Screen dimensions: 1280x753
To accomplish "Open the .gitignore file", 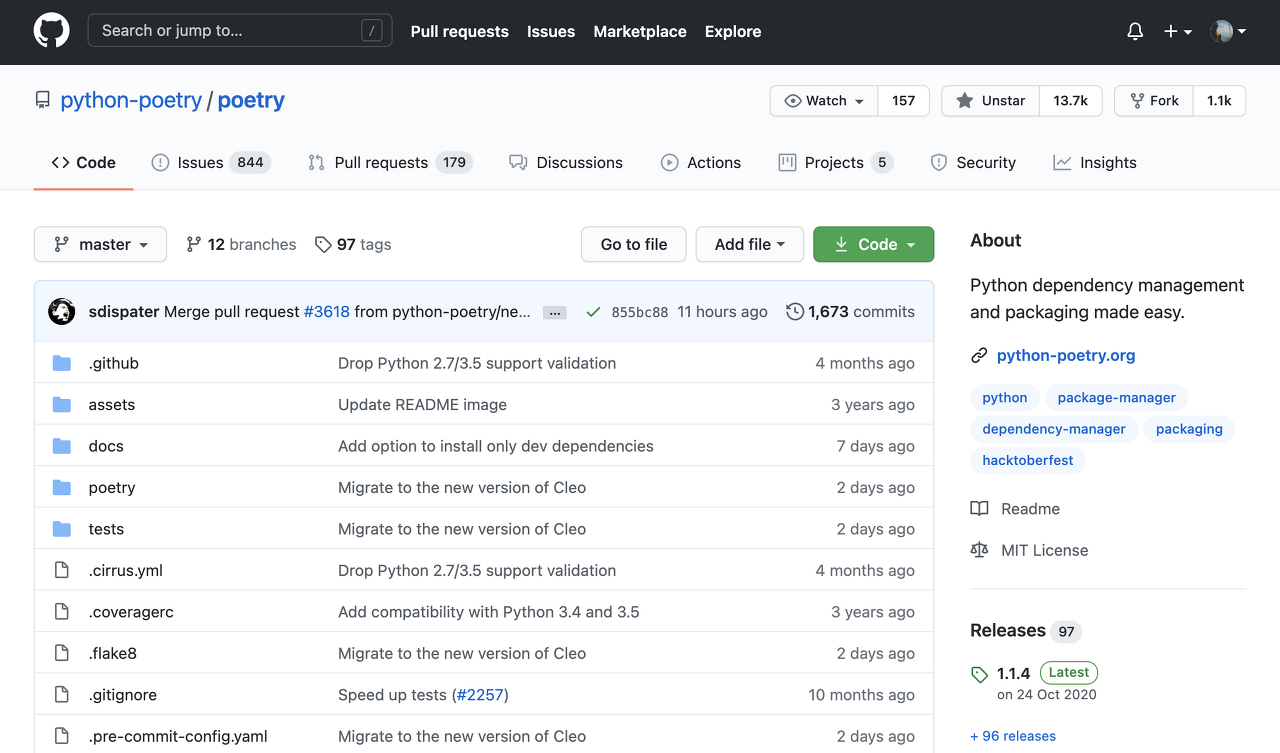I will pyautogui.click(x=123, y=696).
